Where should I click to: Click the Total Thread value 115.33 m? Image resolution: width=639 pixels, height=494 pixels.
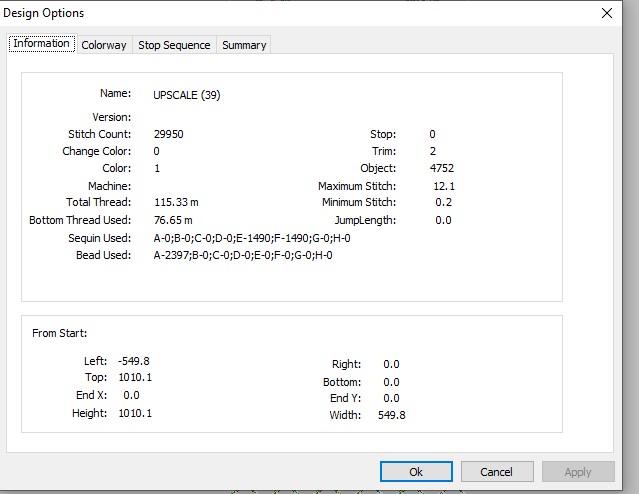click(176, 202)
